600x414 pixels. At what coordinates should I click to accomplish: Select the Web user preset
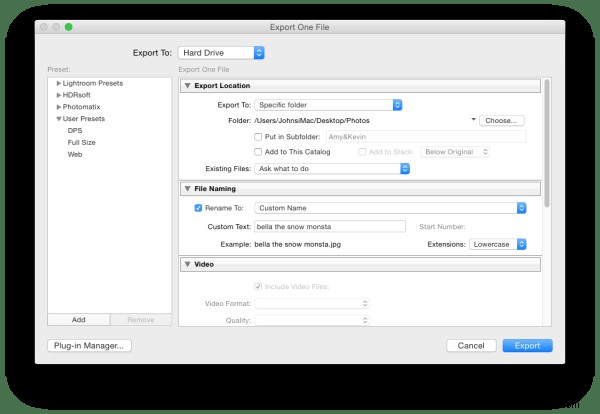click(75, 155)
